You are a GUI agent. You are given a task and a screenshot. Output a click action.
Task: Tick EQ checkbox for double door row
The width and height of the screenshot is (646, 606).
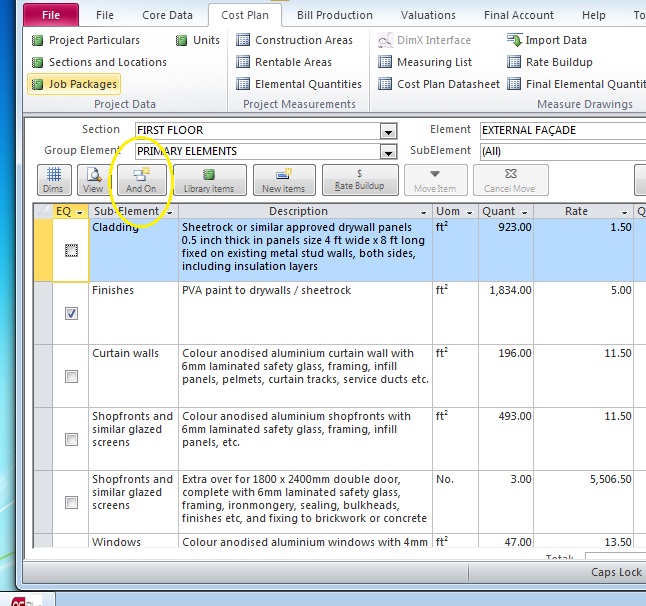(71, 503)
